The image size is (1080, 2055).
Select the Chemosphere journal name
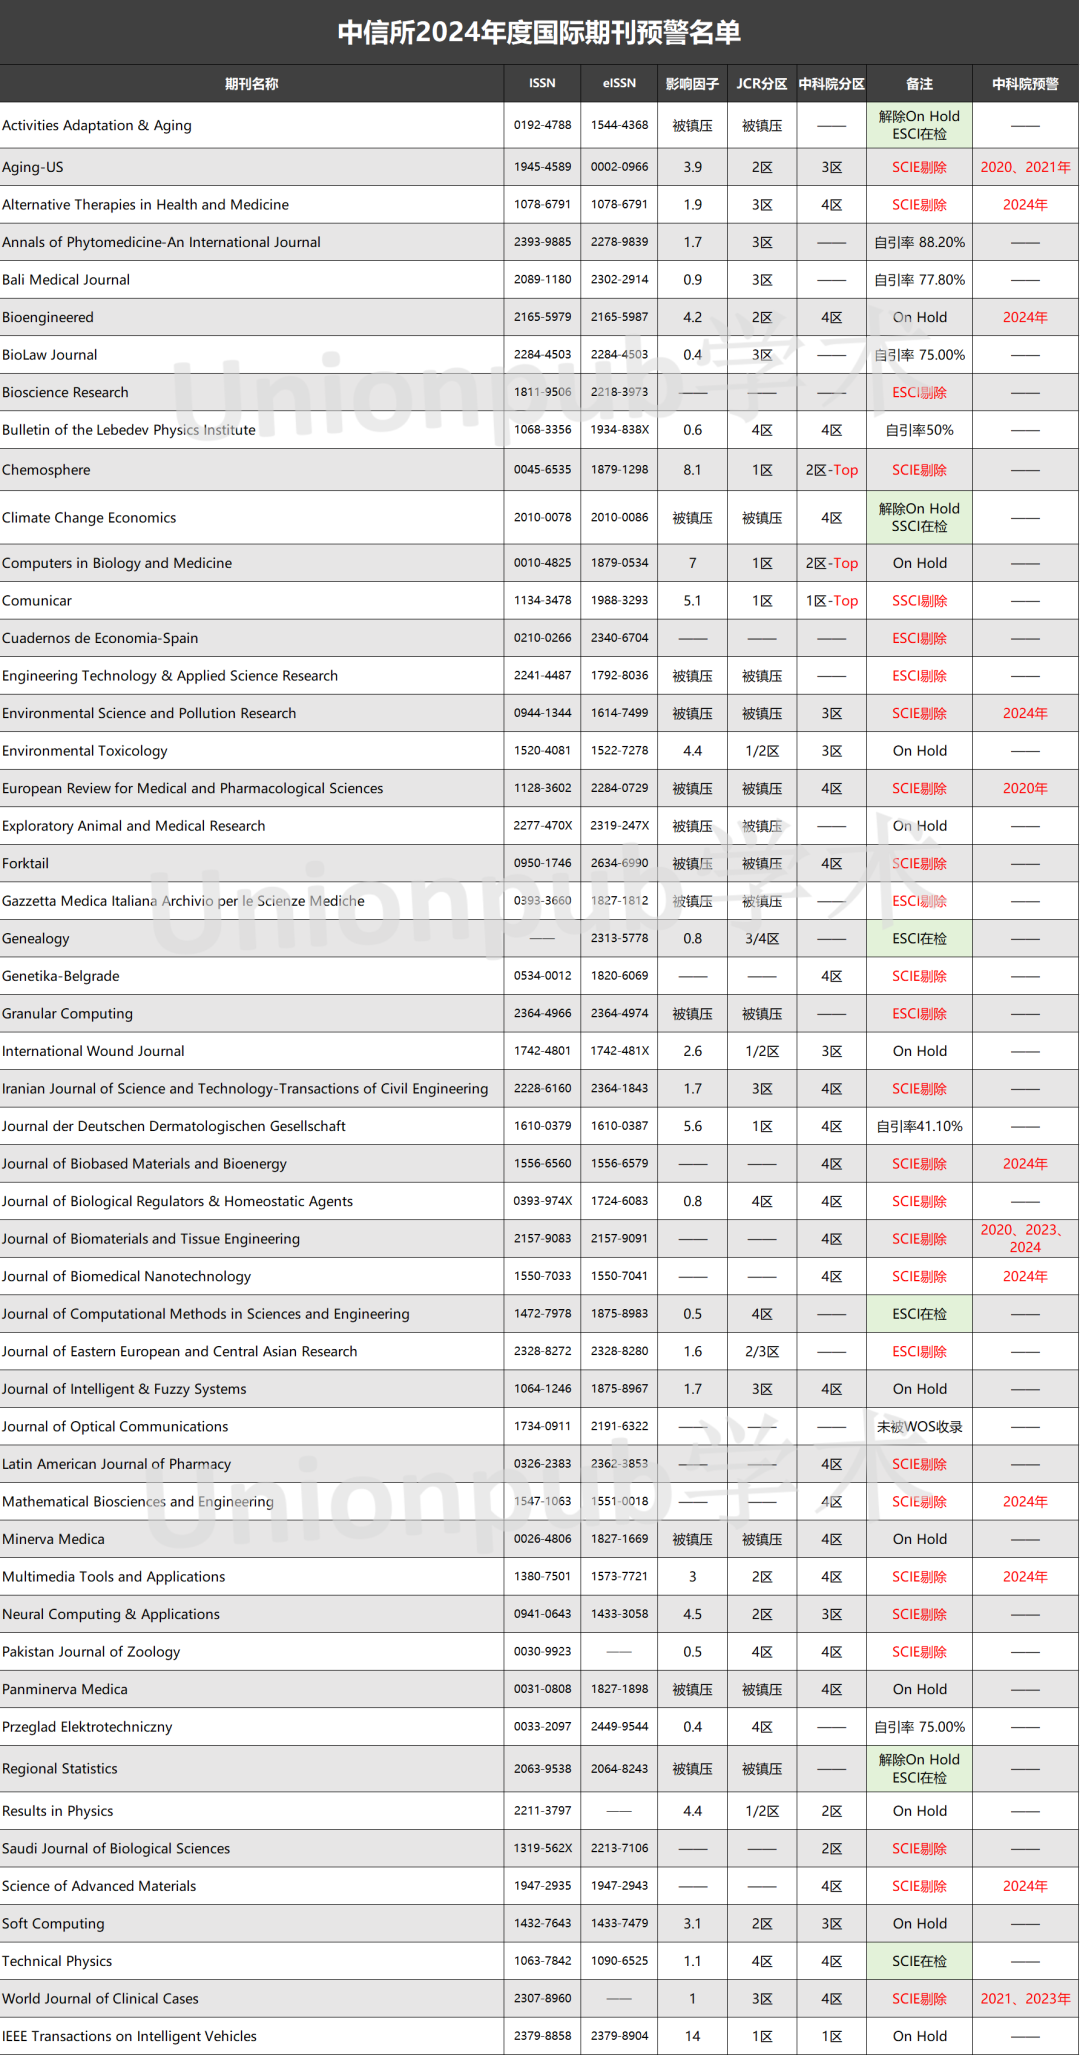pos(46,470)
